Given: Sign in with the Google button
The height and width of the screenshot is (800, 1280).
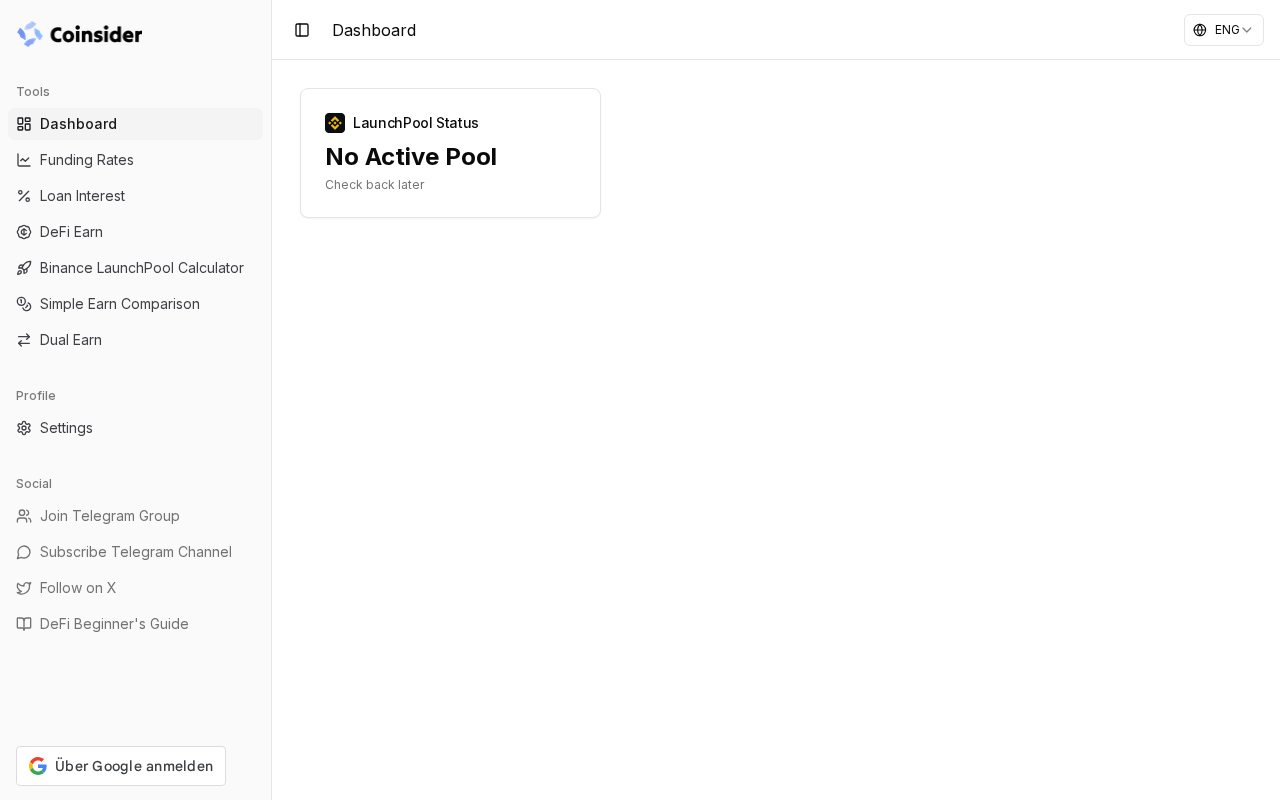Looking at the screenshot, I should tap(121, 766).
